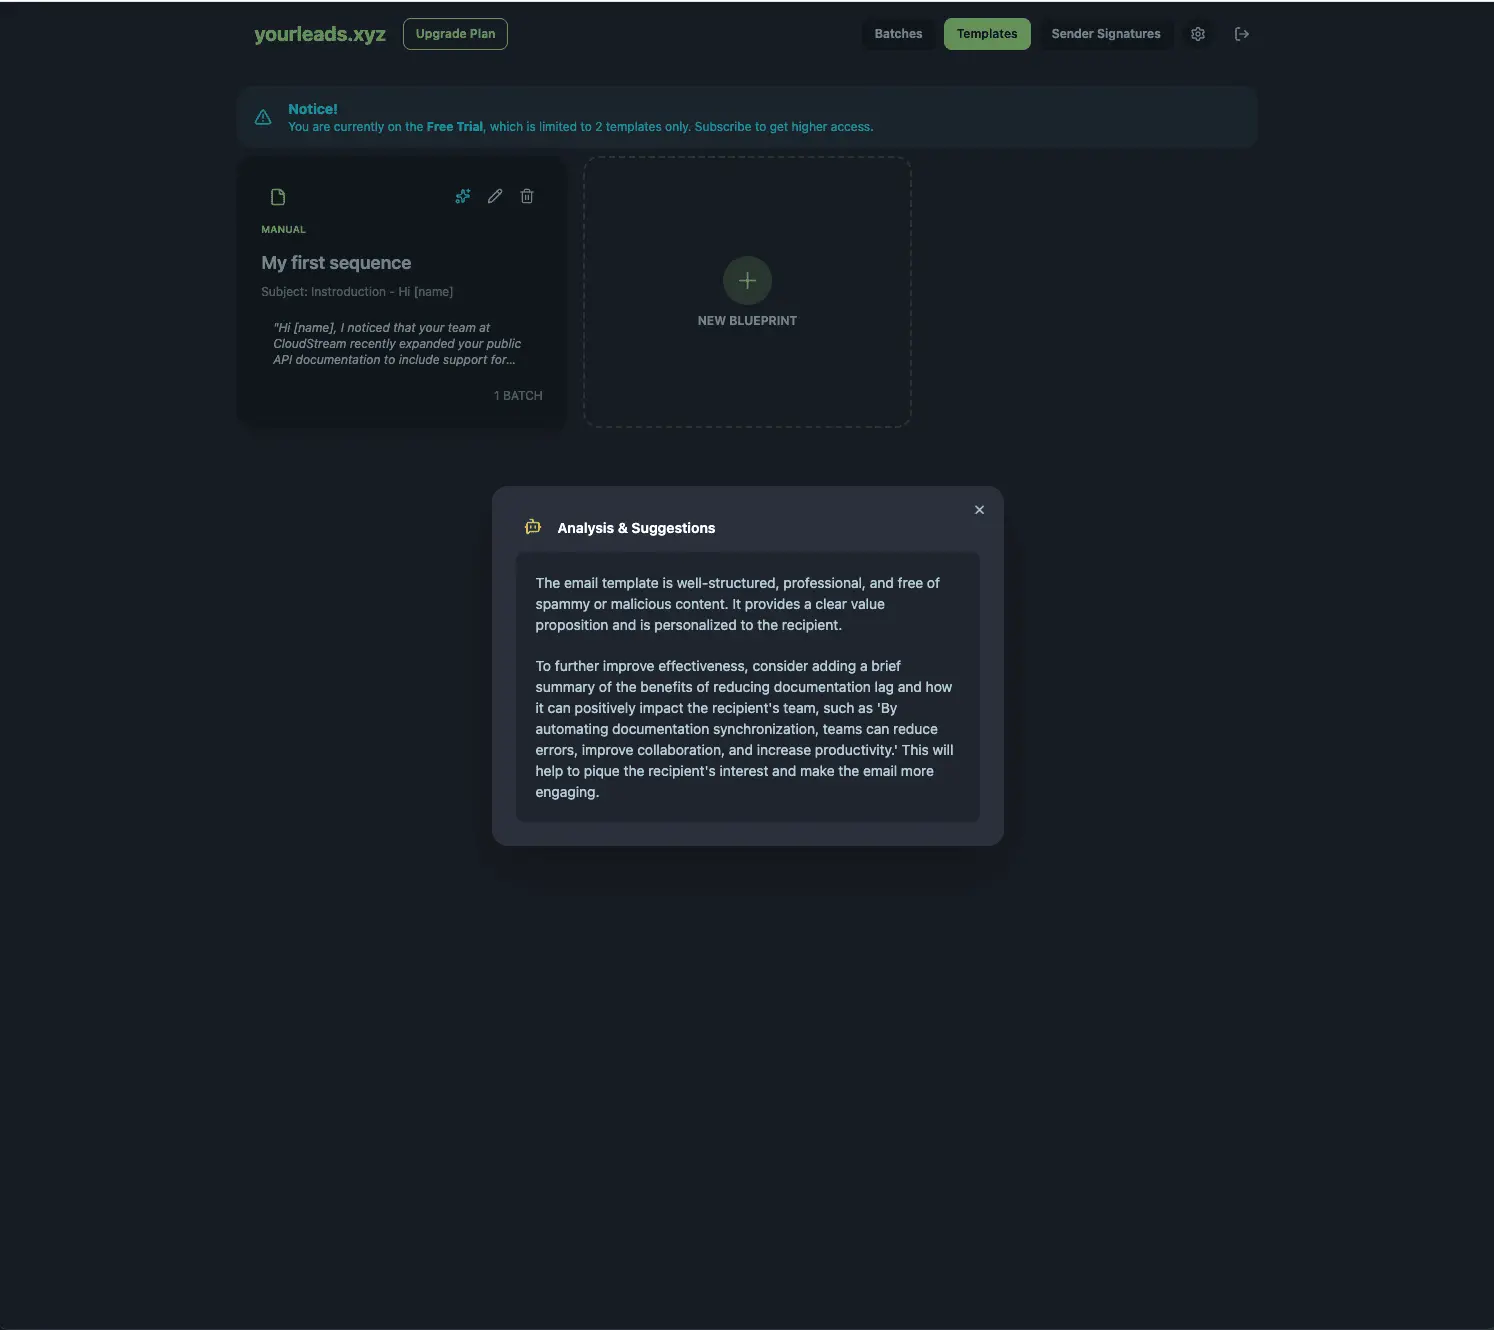Click the Upgrade Plan button
1494x1330 pixels.
455,34
